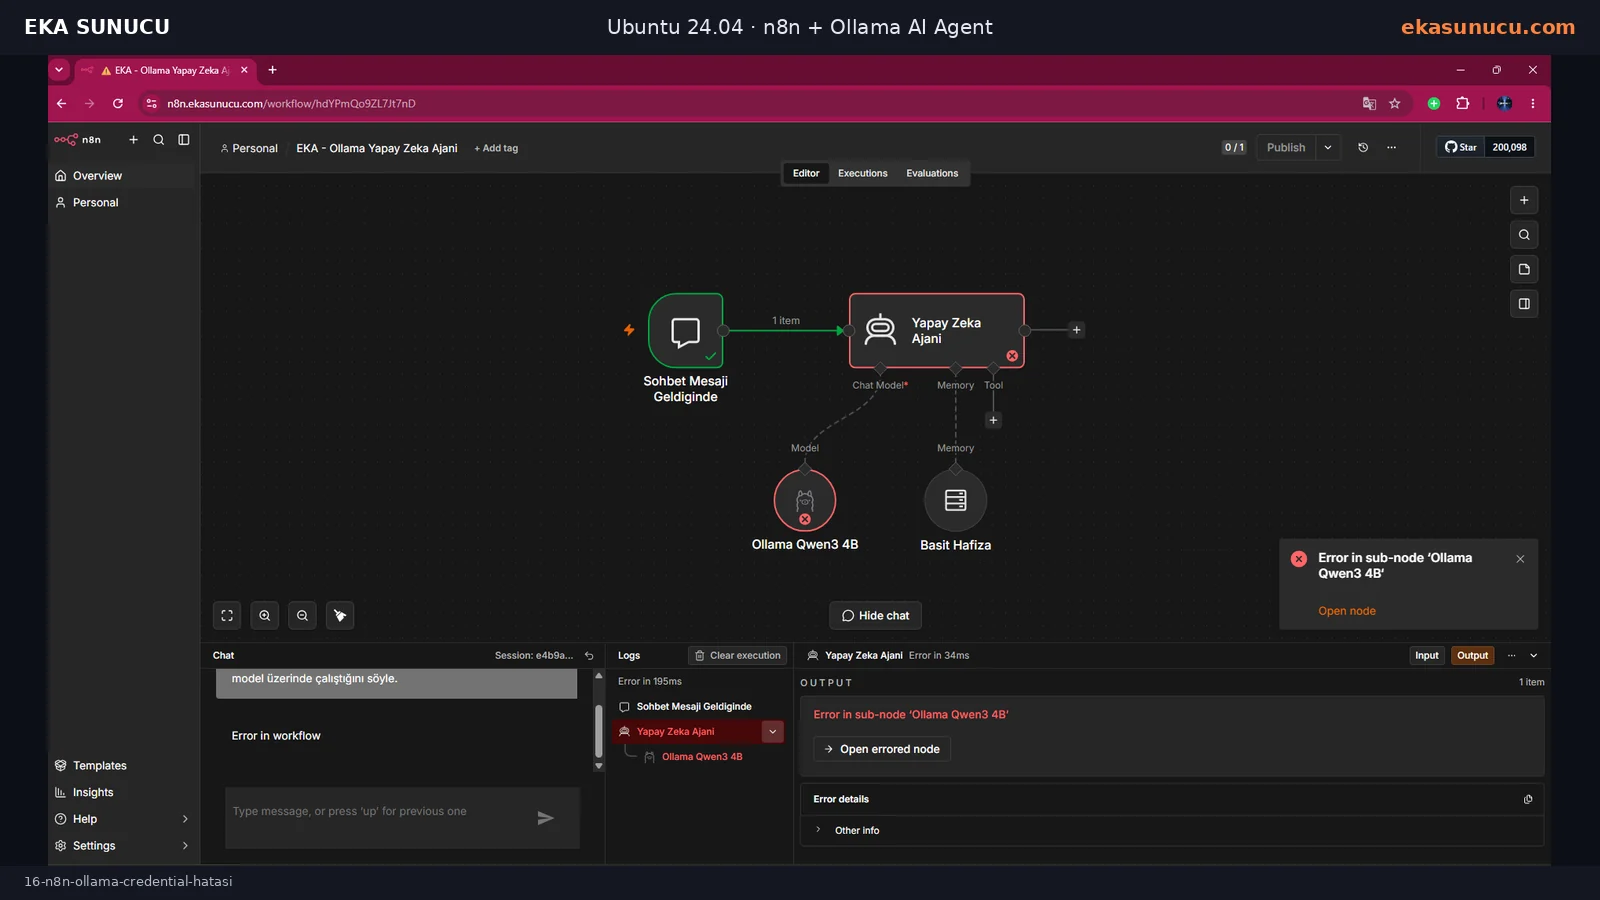Viewport: 1600px width, 900px height.
Task: Switch to the Editor tab
Action: tap(806, 173)
